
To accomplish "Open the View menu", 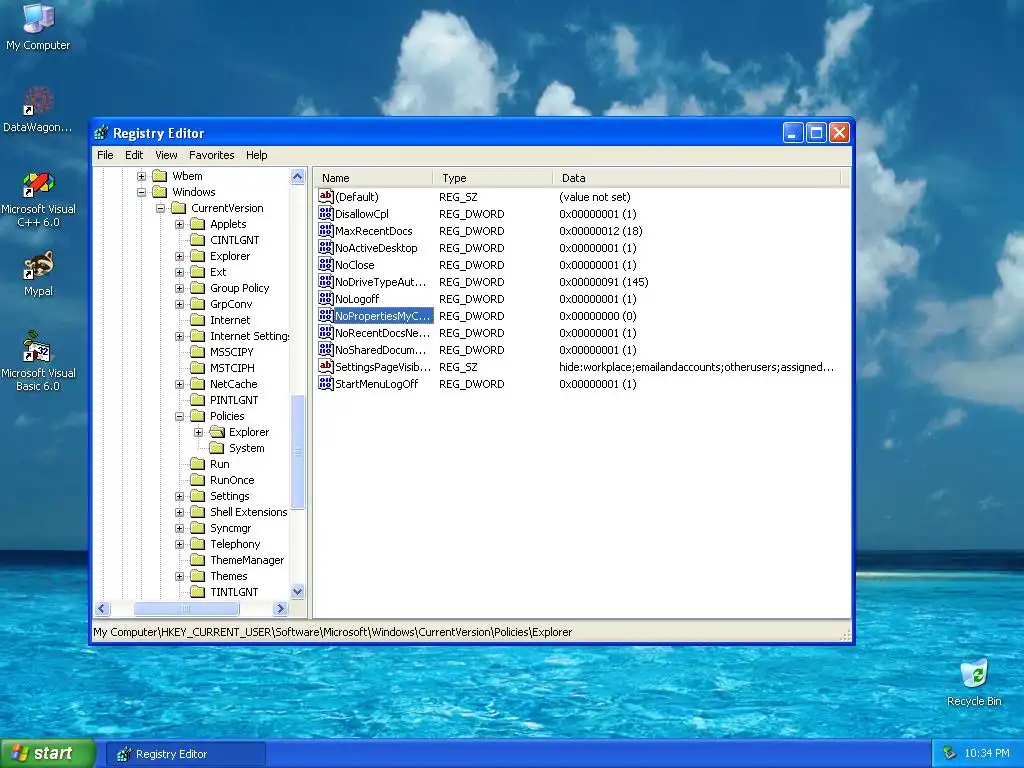I will pos(166,155).
